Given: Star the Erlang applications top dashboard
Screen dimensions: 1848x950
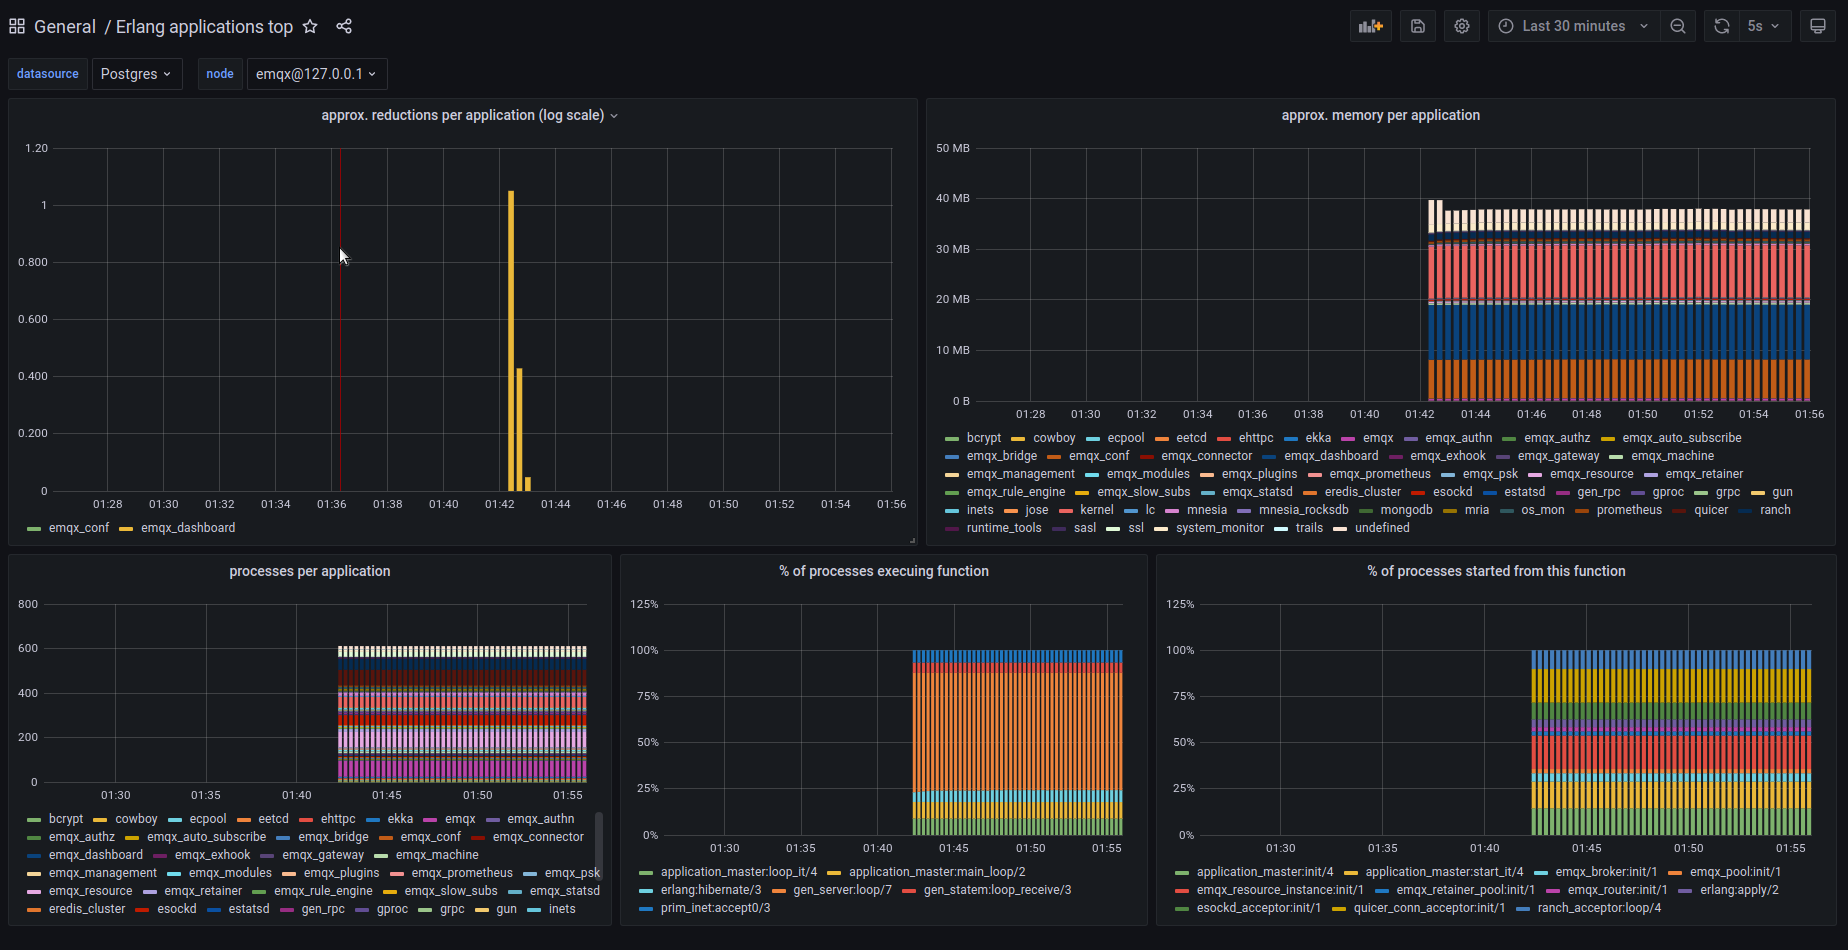Looking at the screenshot, I should (310, 26).
